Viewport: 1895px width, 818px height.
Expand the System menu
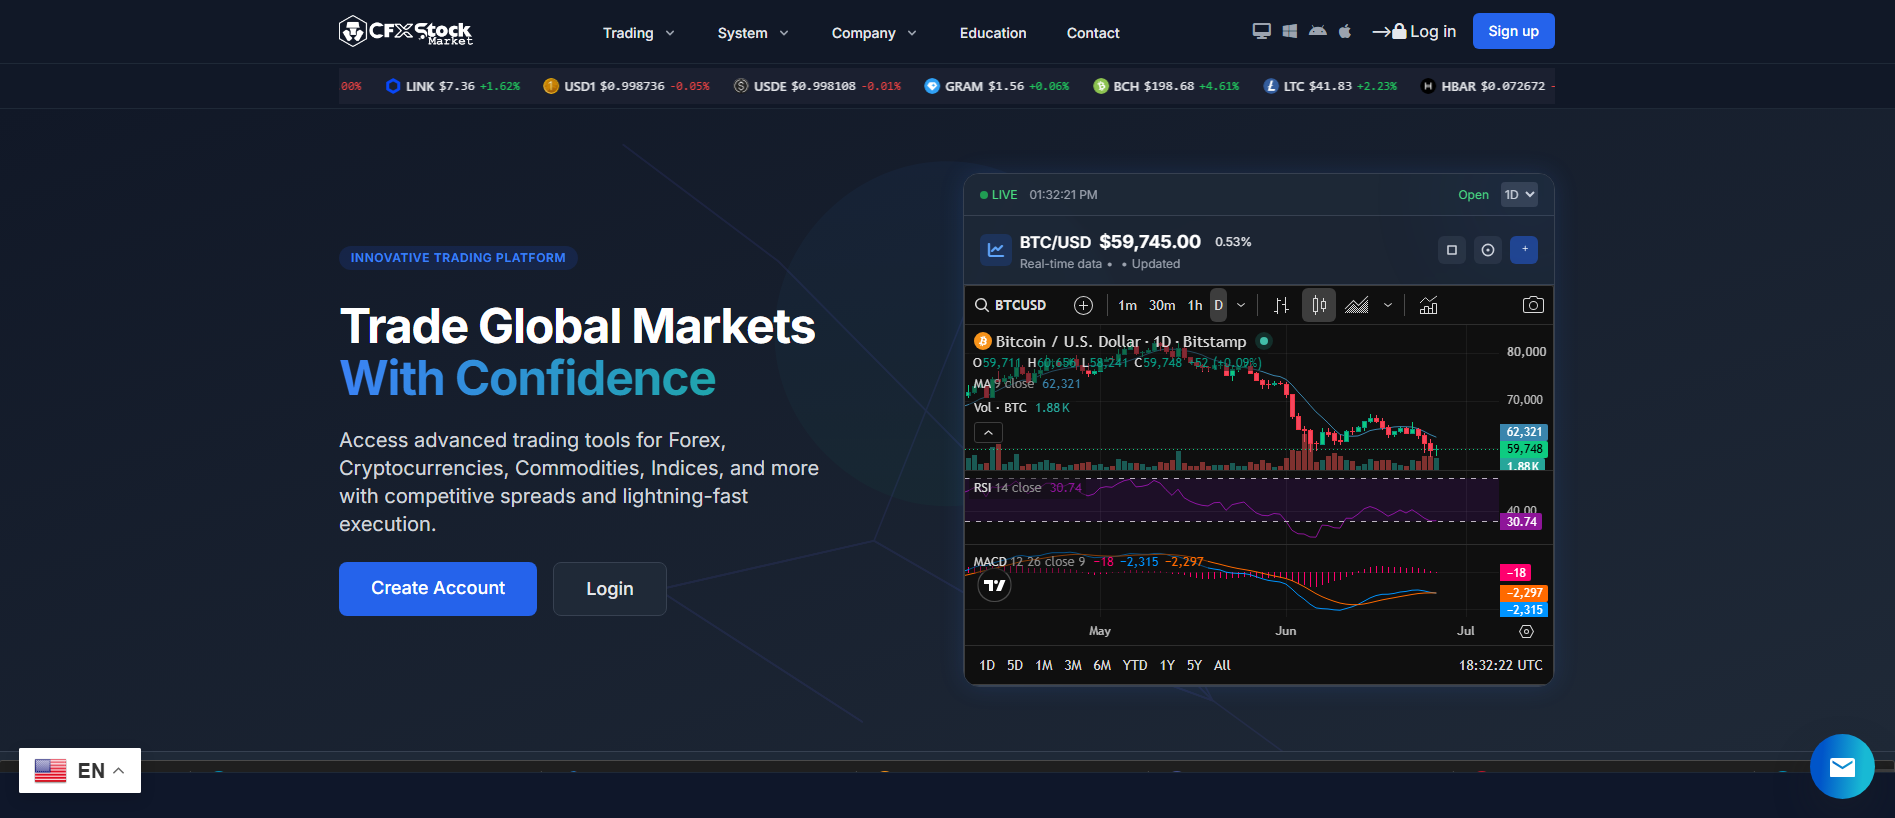click(x=753, y=33)
